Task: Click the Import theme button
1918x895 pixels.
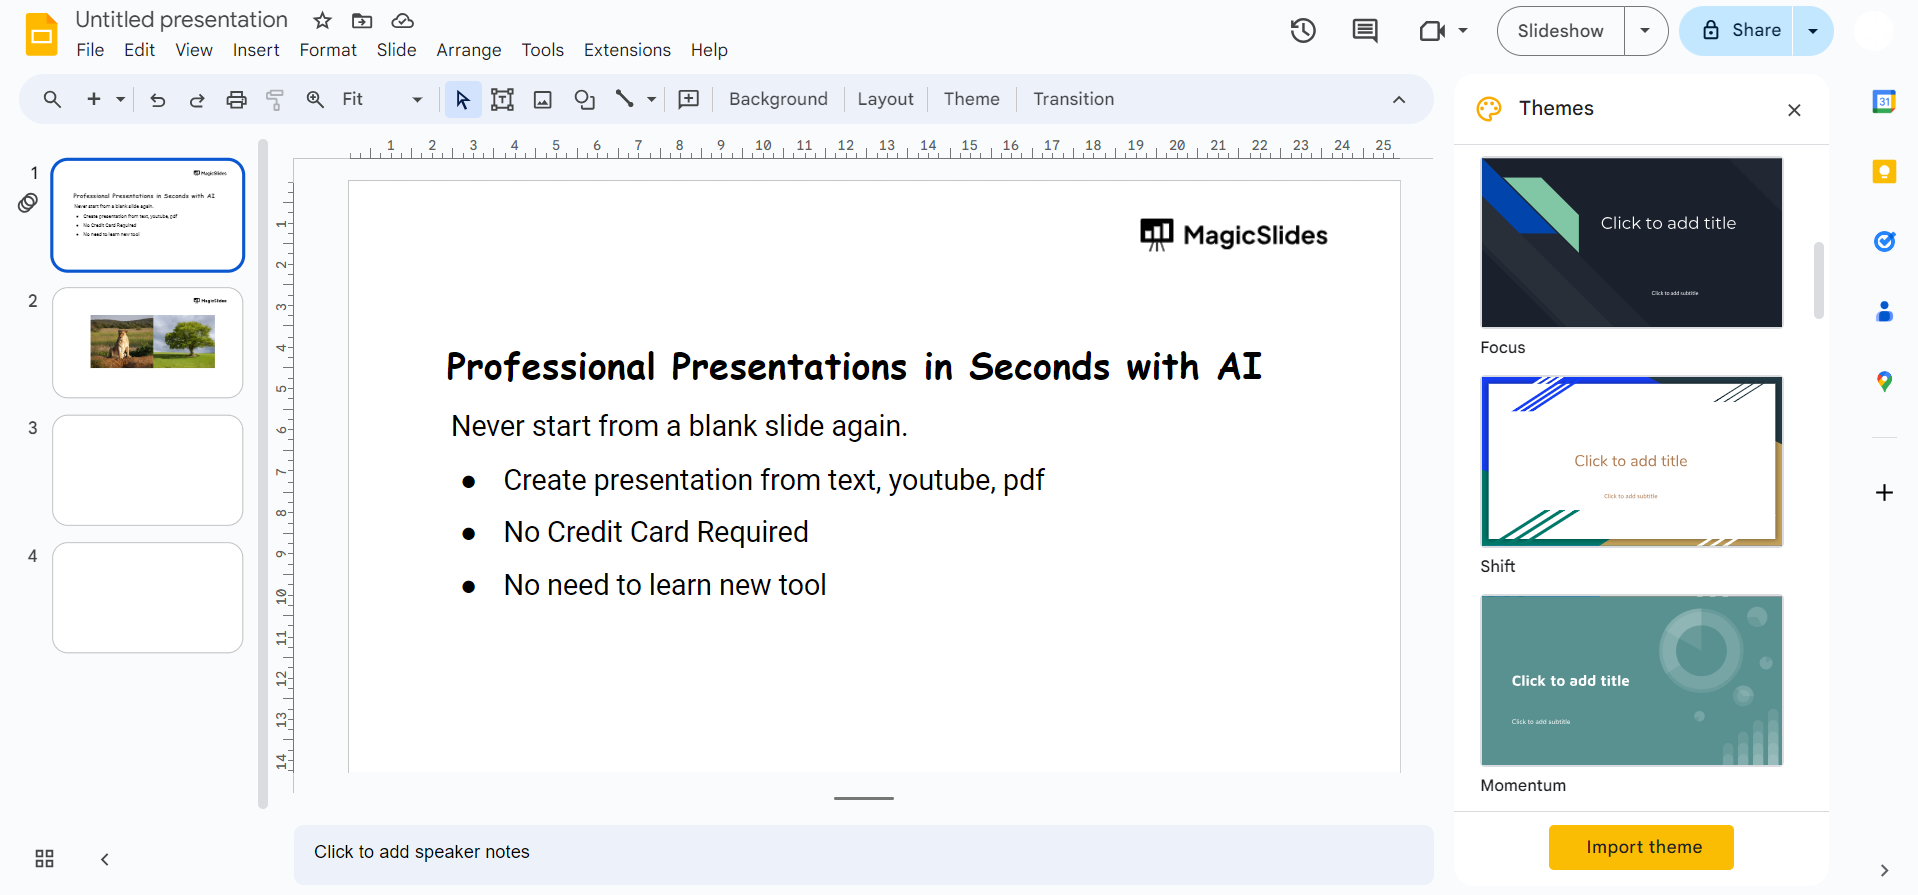Action: point(1640,847)
